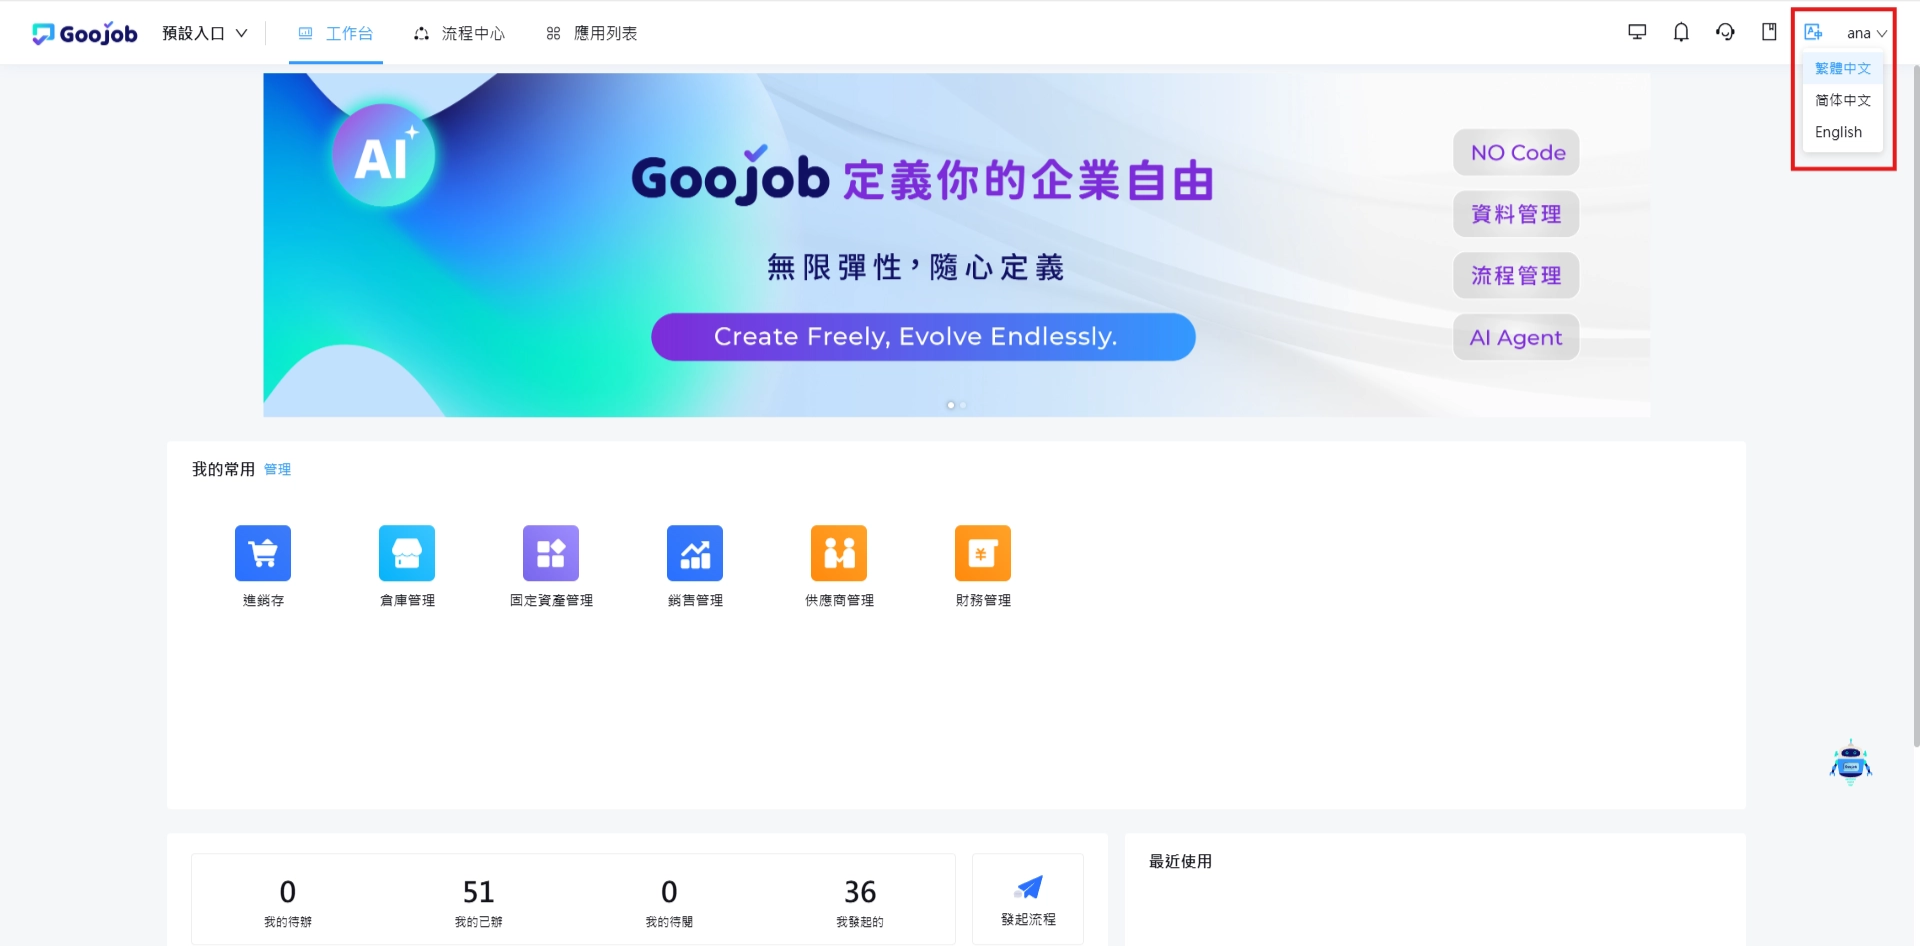Open the bookmark document icon

pos(1769,32)
